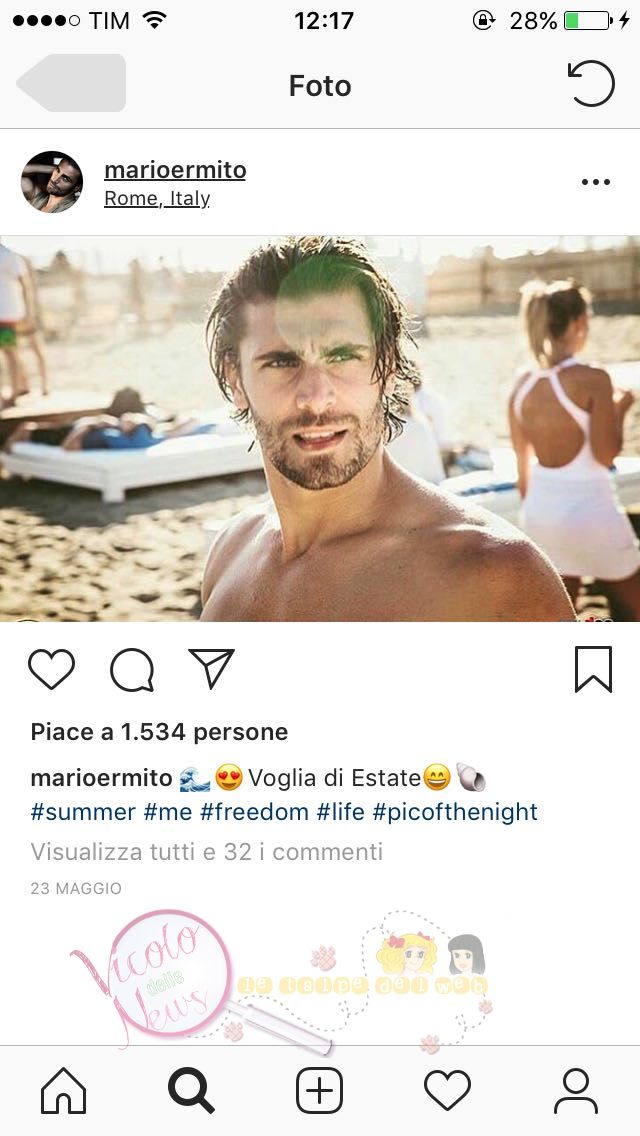Tap the heart like icon under photo
Screen dimensions: 640x1136
click(x=51, y=669)
